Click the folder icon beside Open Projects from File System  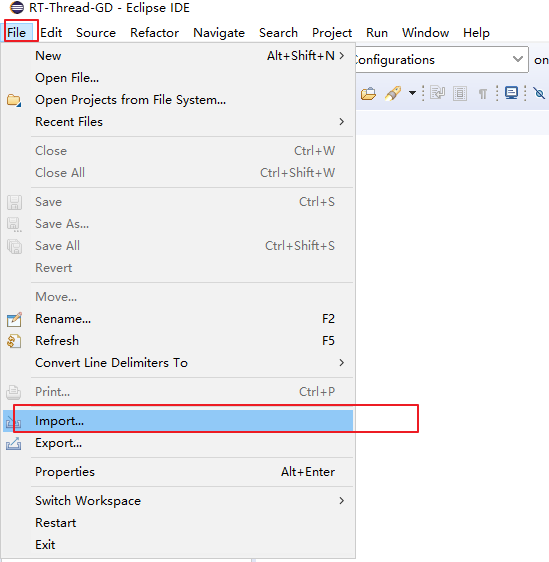click(x=14, y=100)
